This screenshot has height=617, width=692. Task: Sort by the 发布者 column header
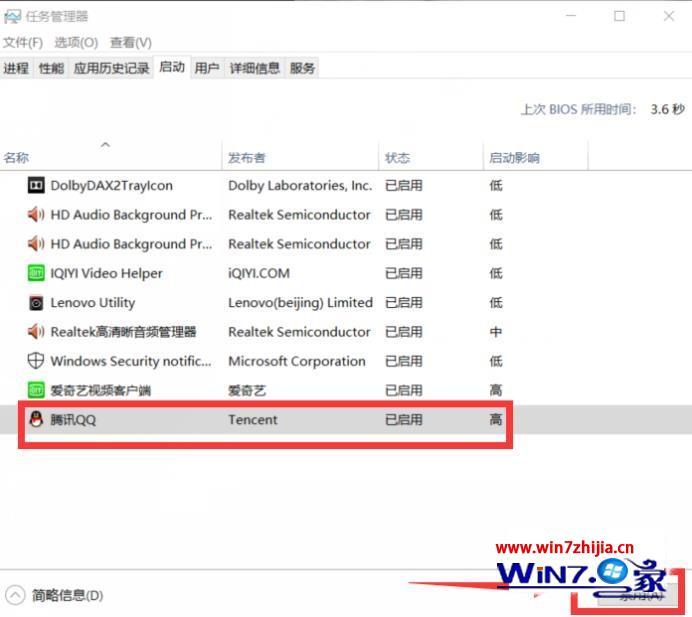(300, 158)
